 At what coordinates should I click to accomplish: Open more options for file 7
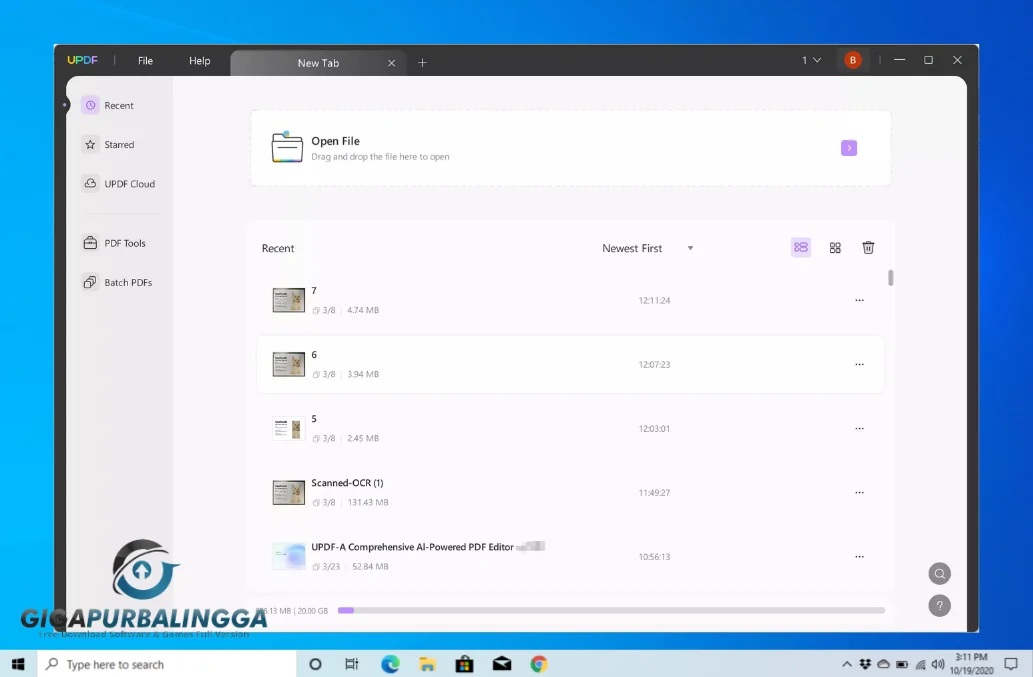859,300
